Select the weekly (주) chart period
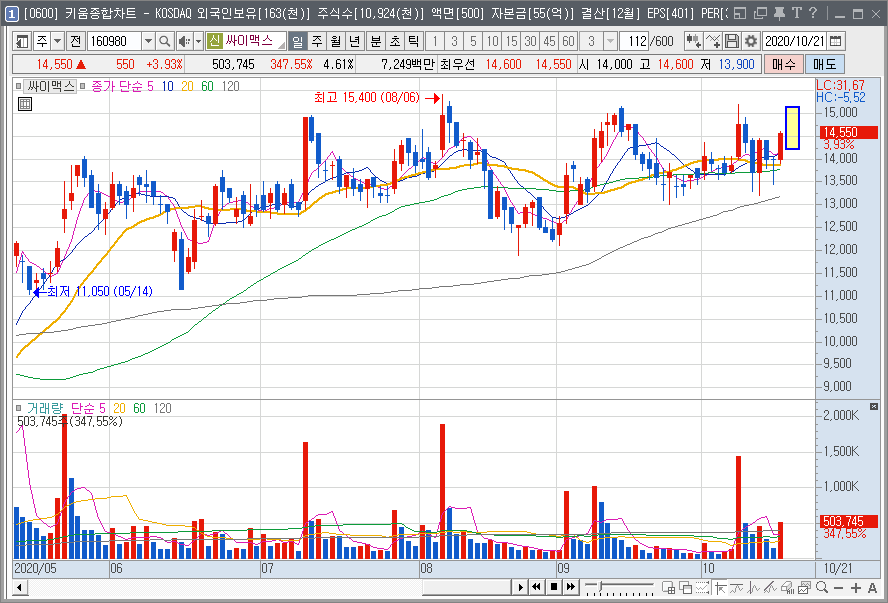This screenshot has width=888, height=603. tap(317, 41)
